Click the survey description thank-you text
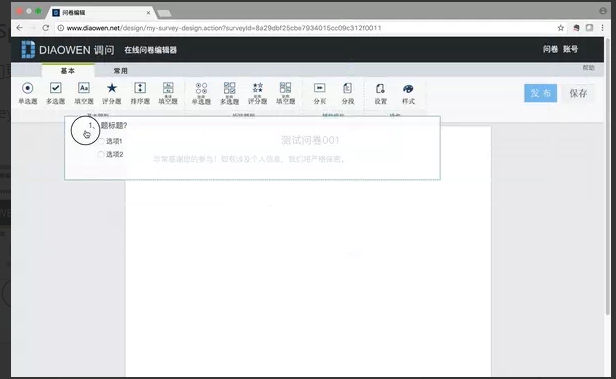Screen dimensions: 616x379 click(x=249, y=159)
